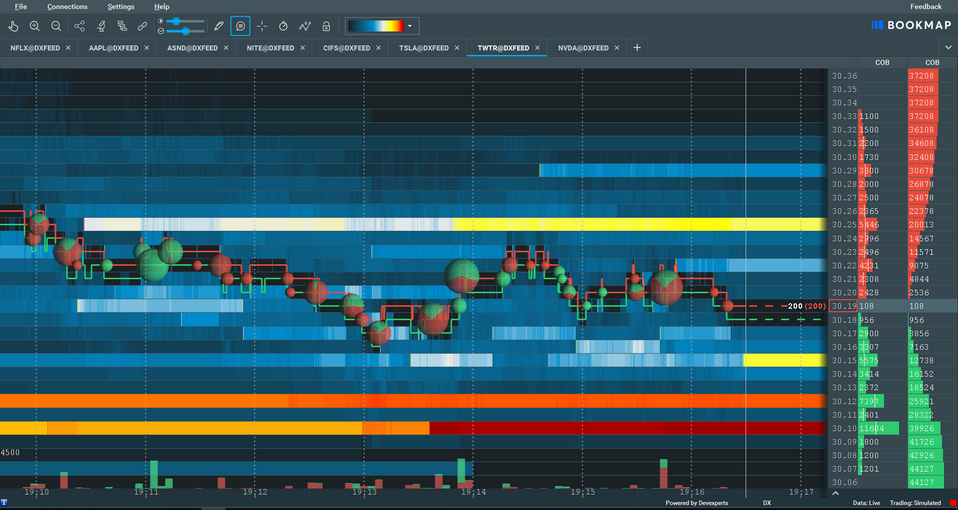The width and height of the screenshot is (958, 510).
Task: Adjust the upper contrast slider handle
Action: pyautogui.click(x=174, y=21)
